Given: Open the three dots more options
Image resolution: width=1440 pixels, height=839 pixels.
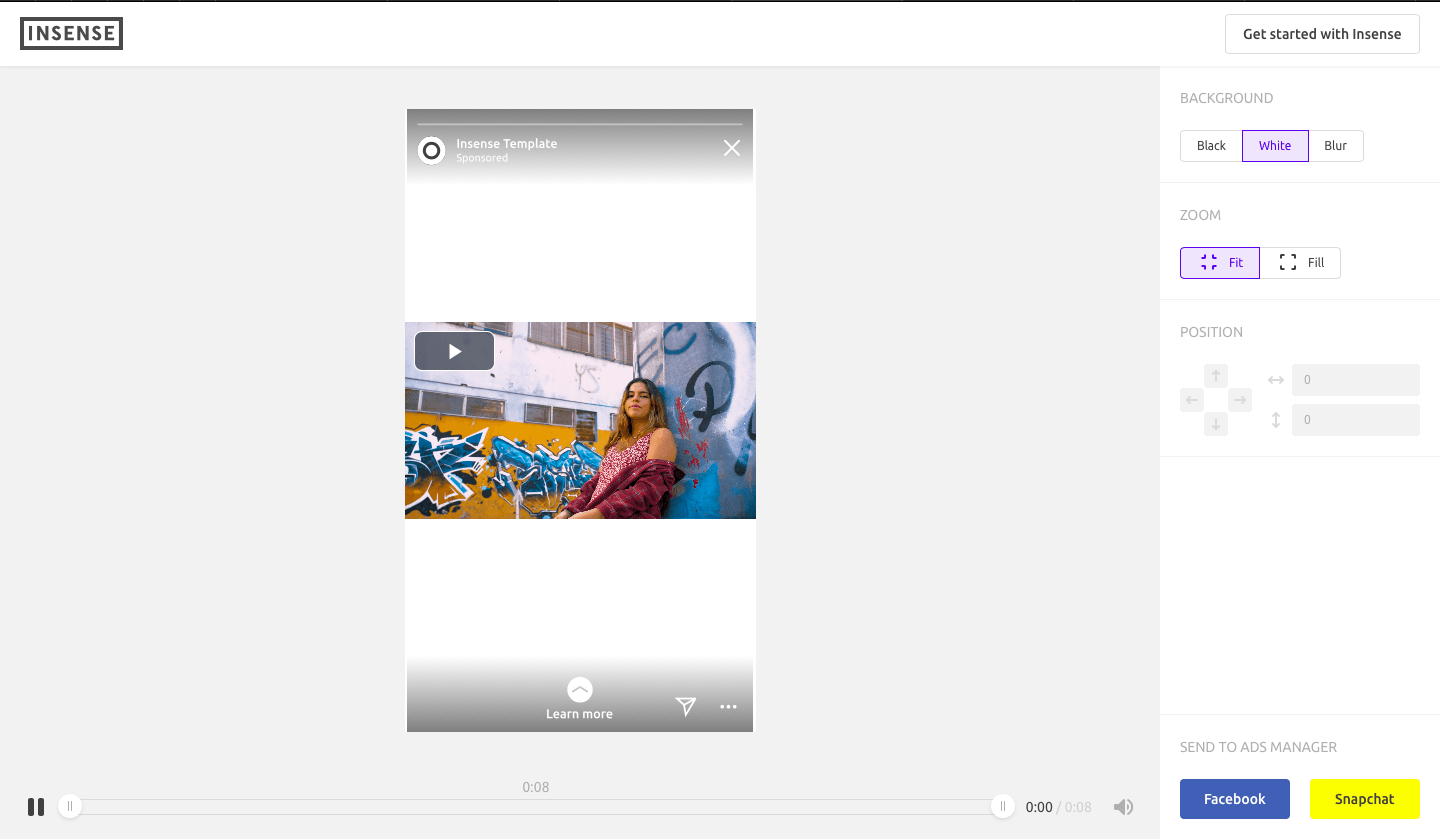Looking at the screenshot, I should tap(728, 707).
